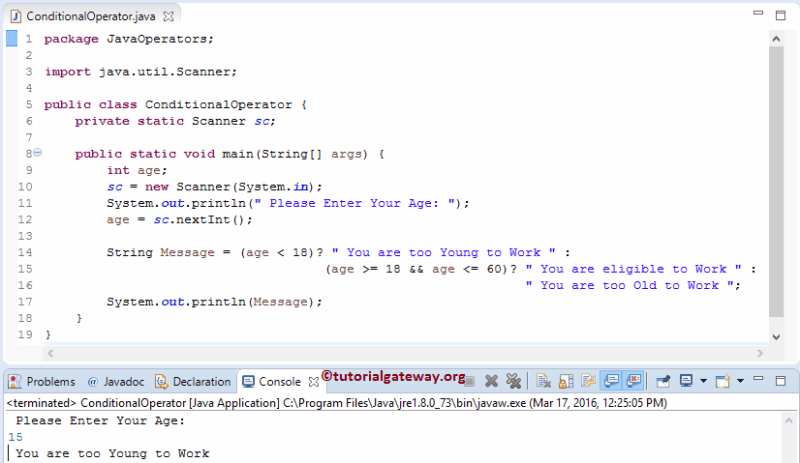Switch to the Problems tab
Screen dimensions: 800x463
(42, 382)
